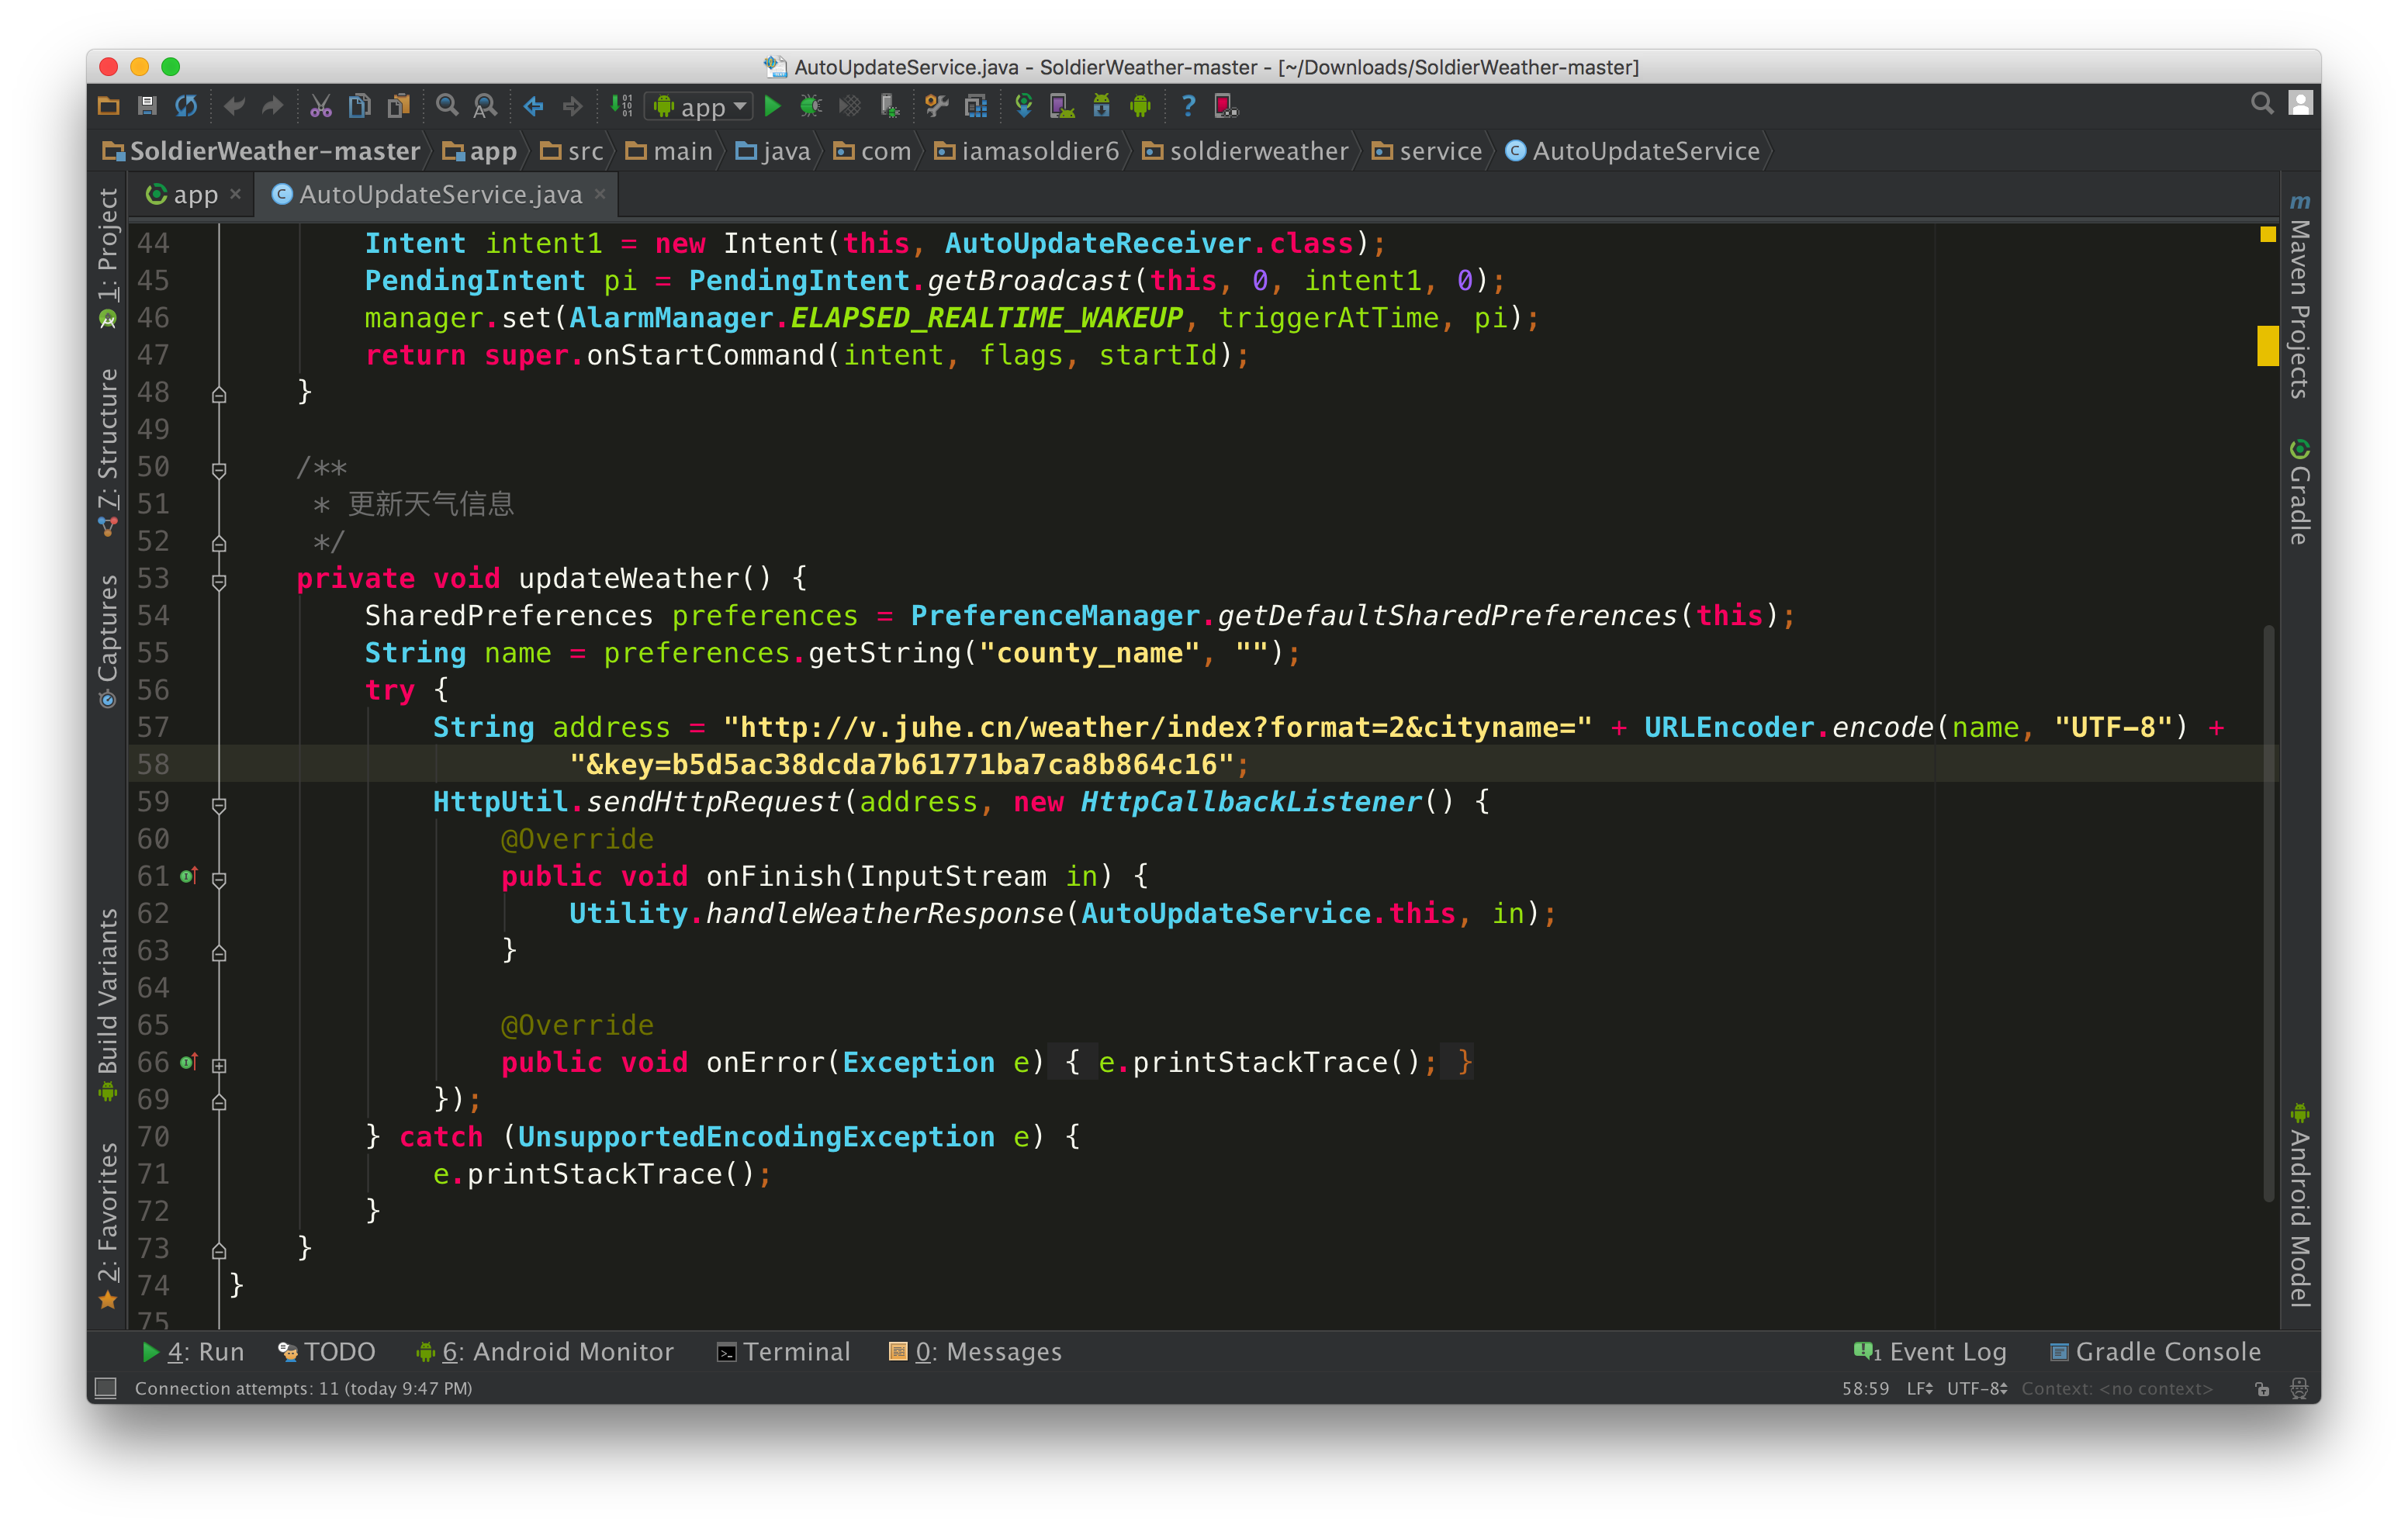The image size is (2408, 1528).
Task: Open the TODO tool window
Action: point(326,1351)
